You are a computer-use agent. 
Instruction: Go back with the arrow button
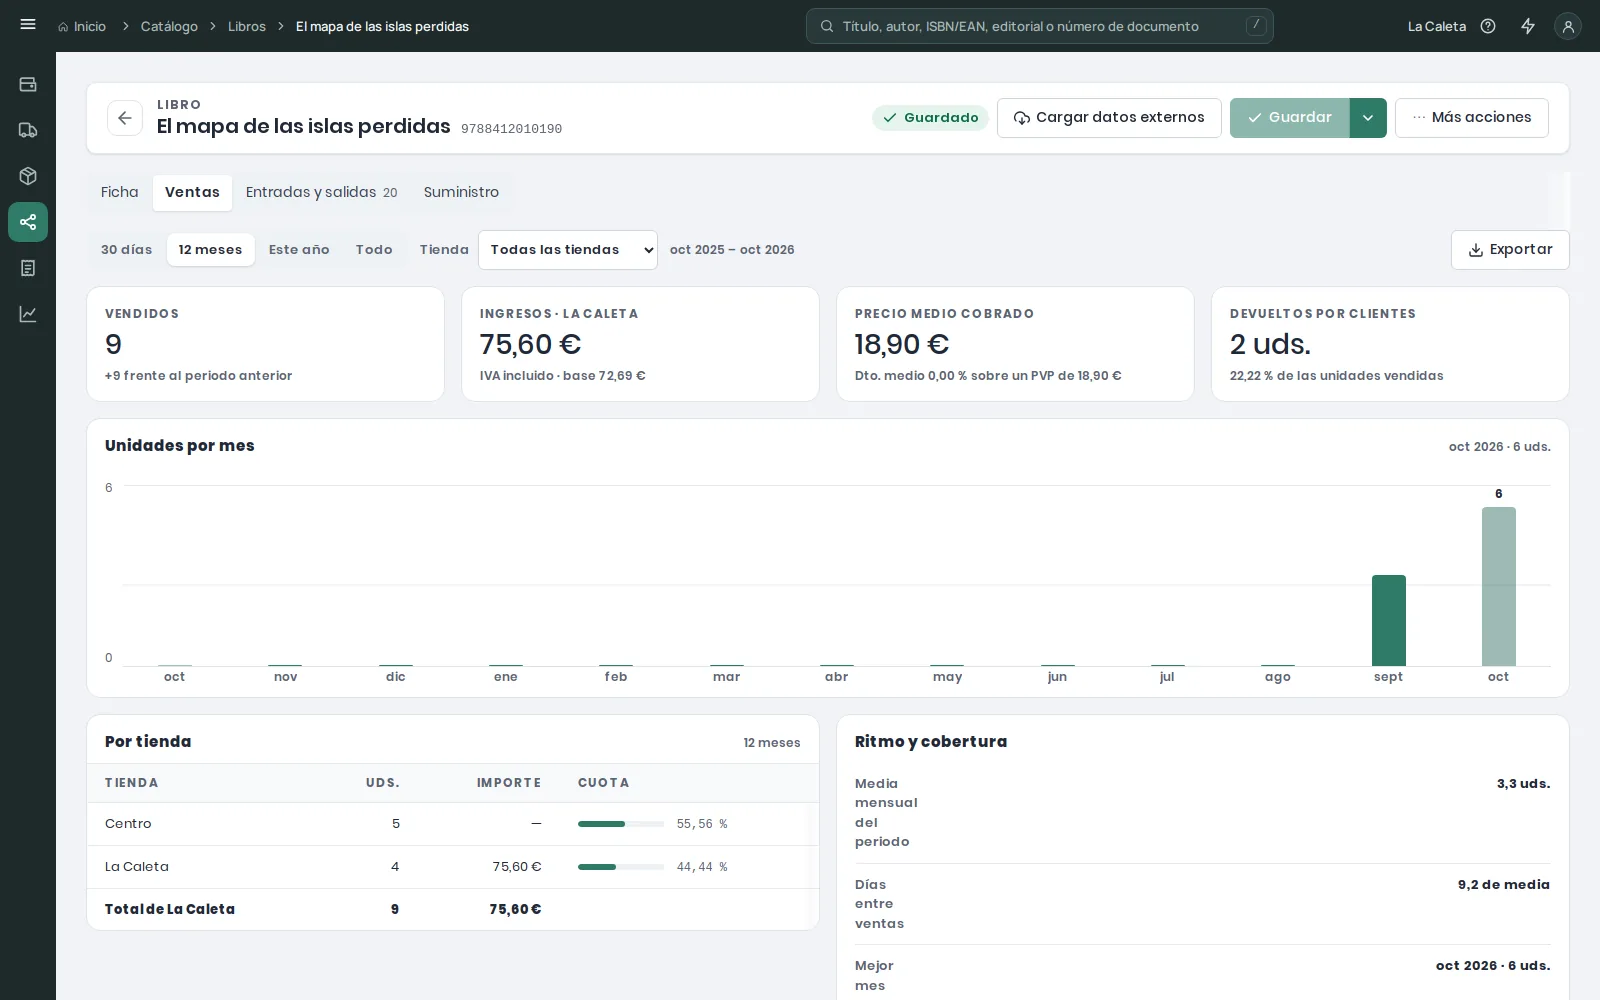125,118
